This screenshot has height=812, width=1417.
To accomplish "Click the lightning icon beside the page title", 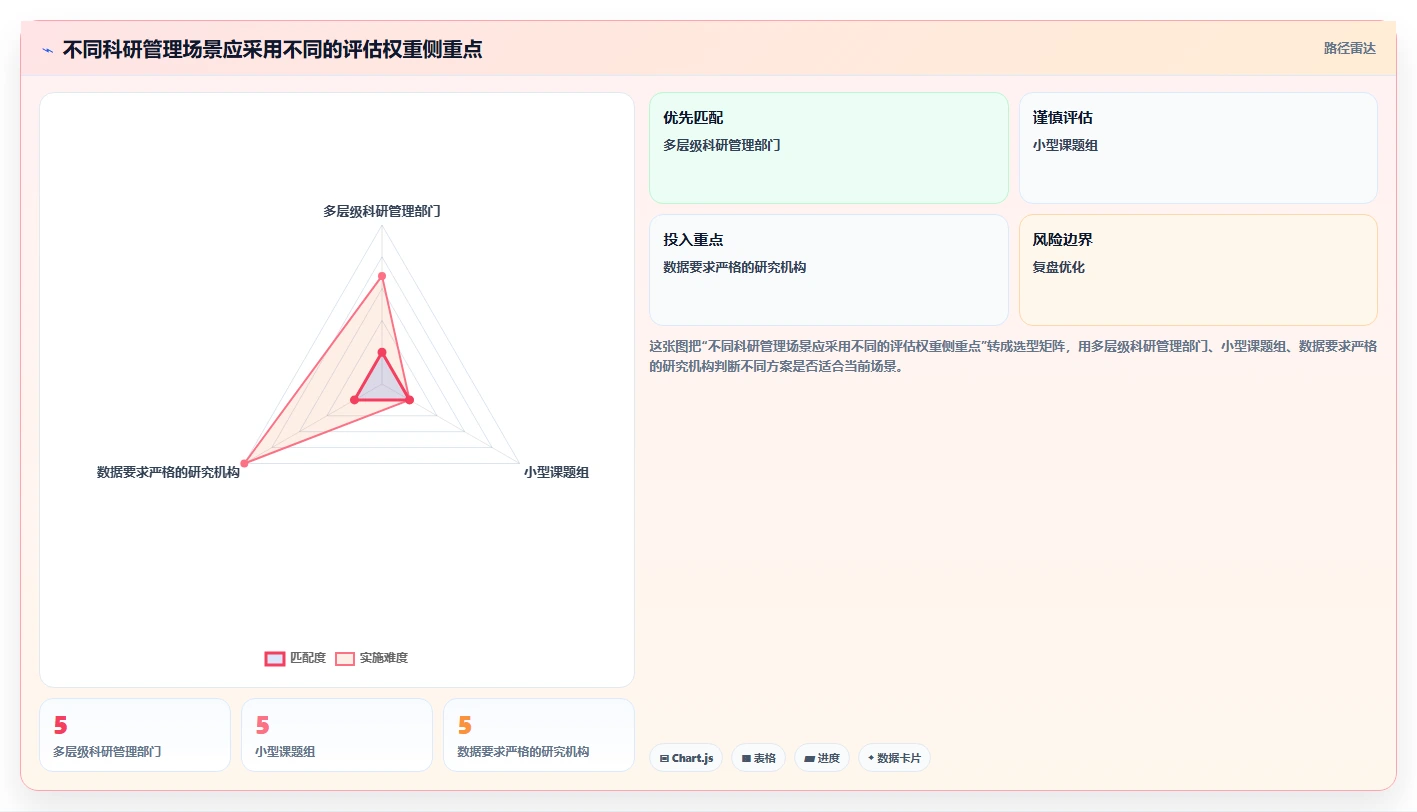I will 47,49.
